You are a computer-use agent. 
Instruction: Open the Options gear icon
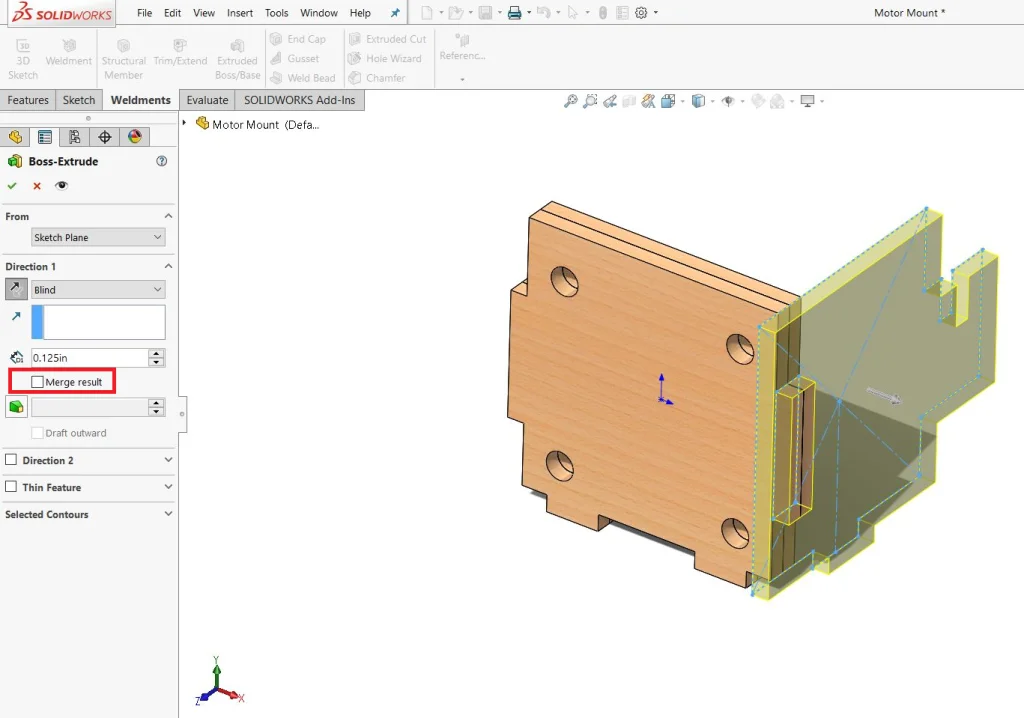pyautogui.click(x=641, y=13)
